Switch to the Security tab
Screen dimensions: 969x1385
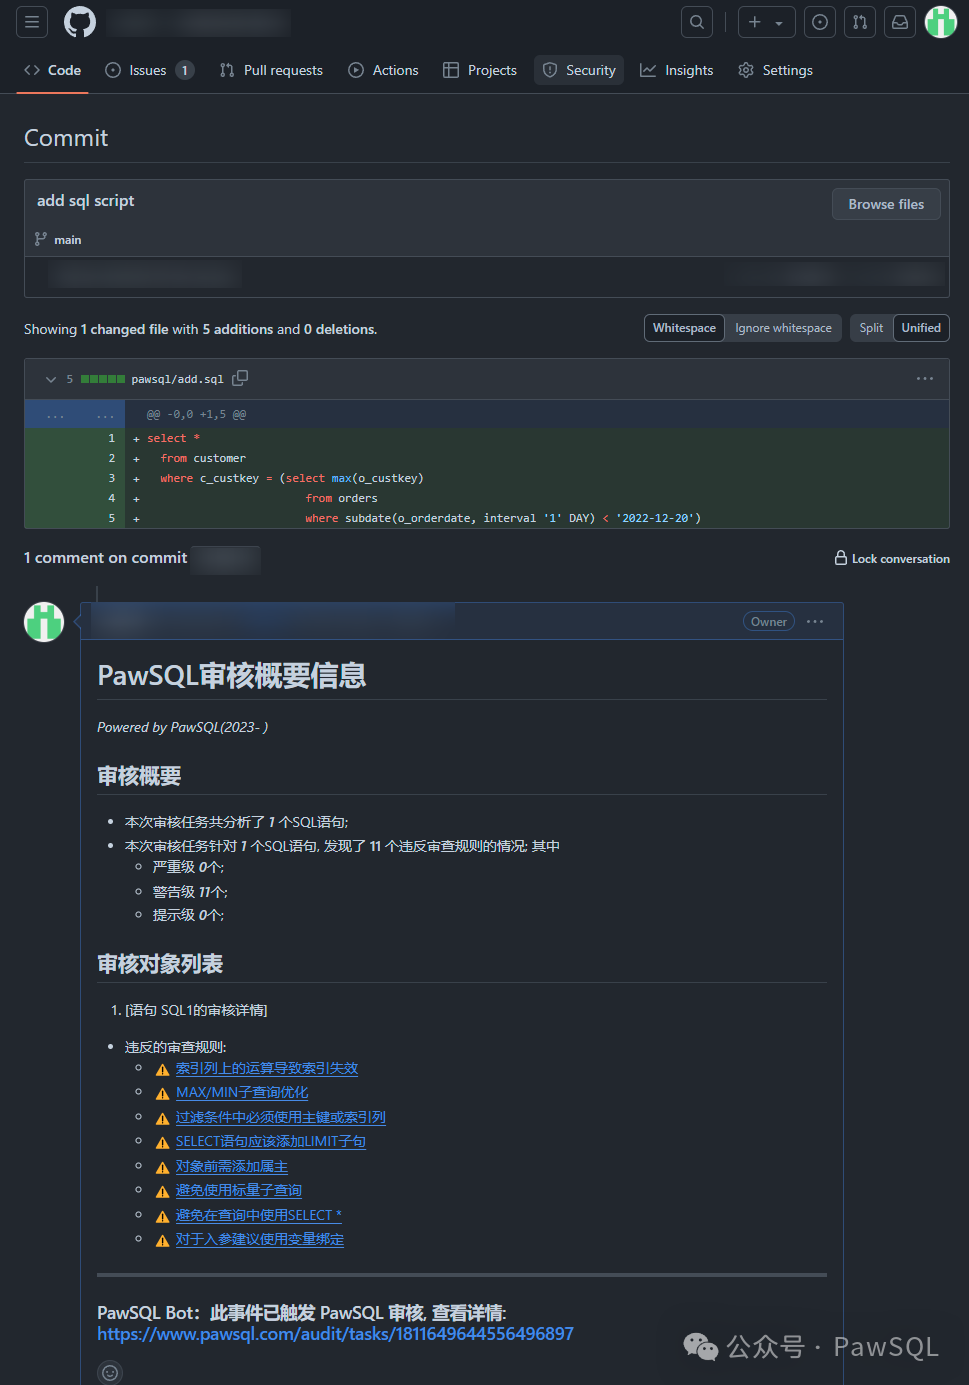578,70
